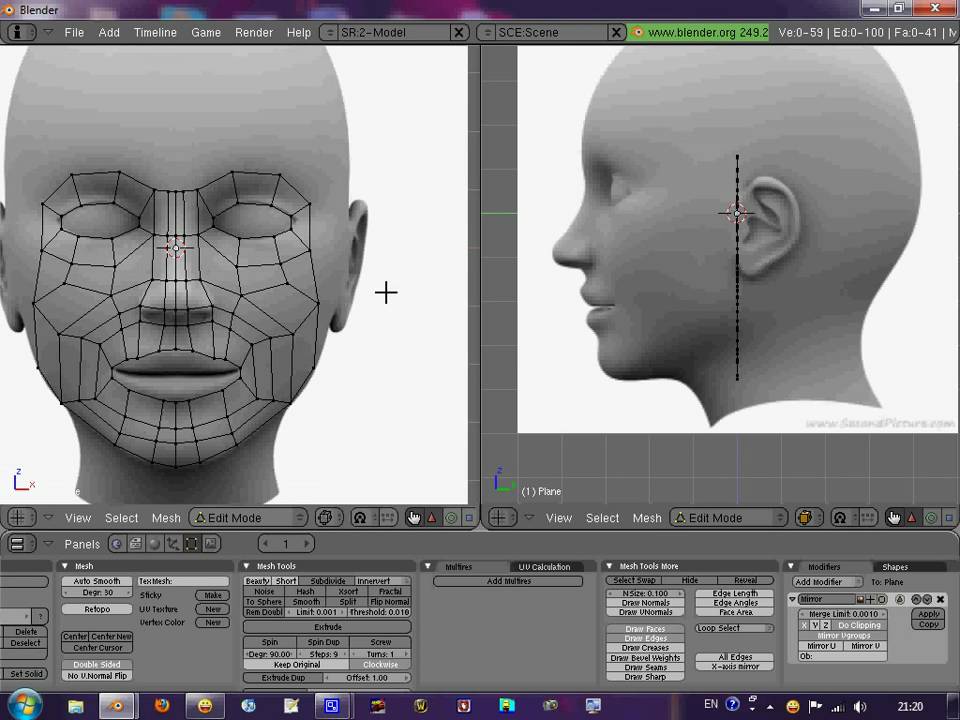The height and width of the screenshot is (720, 960).
Task: Click the draw type icon in right viewport header
Action: coord(805,517)
